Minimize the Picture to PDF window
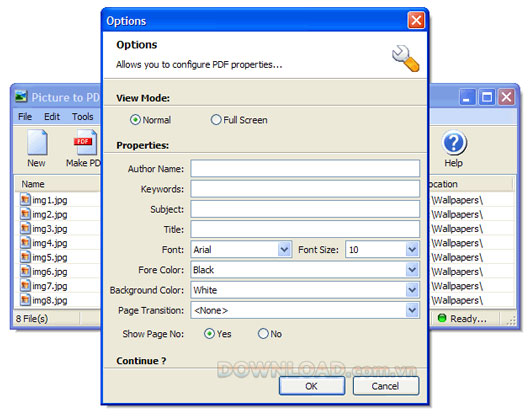530x416 pixels. 467,97
